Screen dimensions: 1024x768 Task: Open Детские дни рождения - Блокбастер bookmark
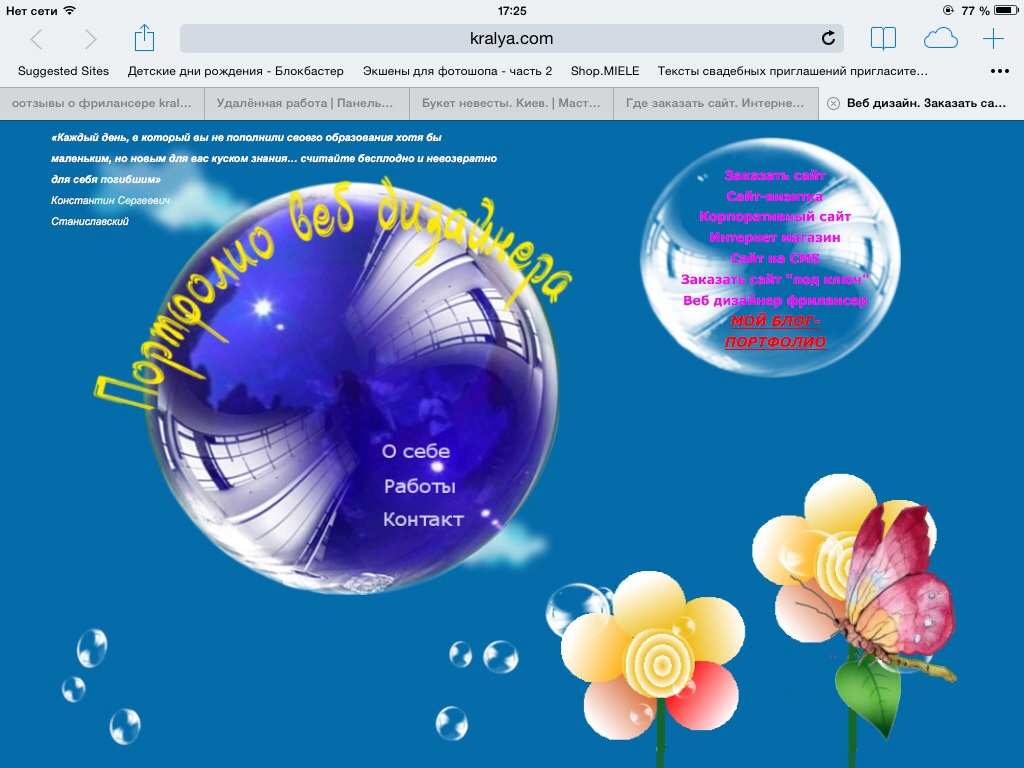(x=236, y=71)
